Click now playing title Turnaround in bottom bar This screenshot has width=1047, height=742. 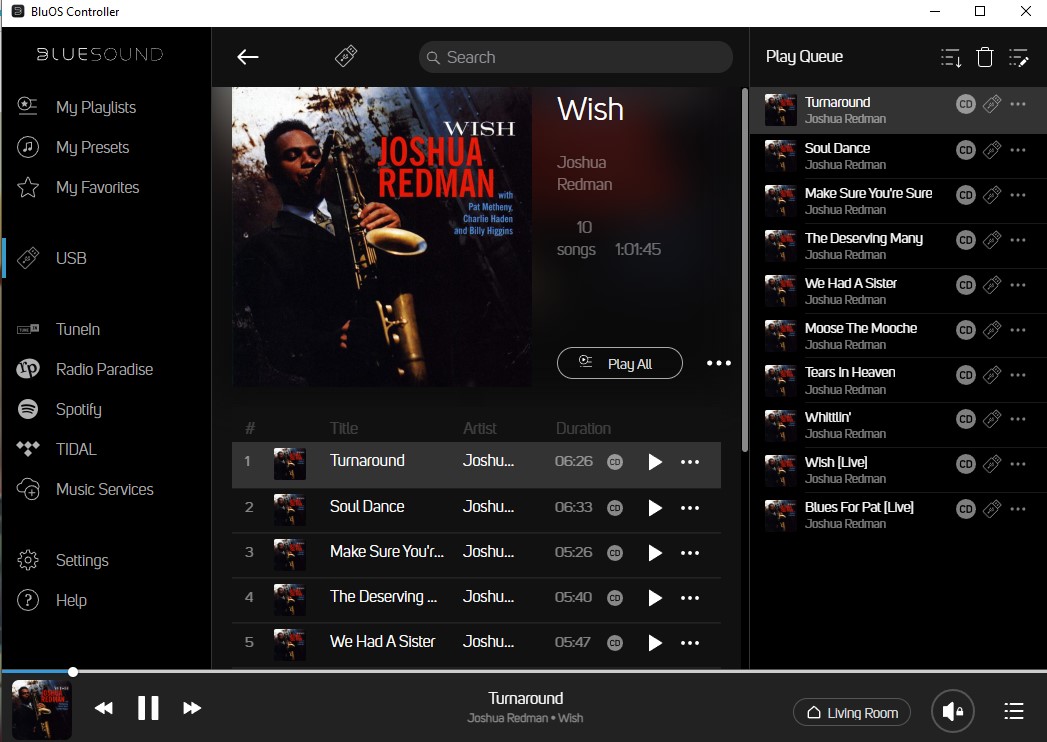point(526,699)
